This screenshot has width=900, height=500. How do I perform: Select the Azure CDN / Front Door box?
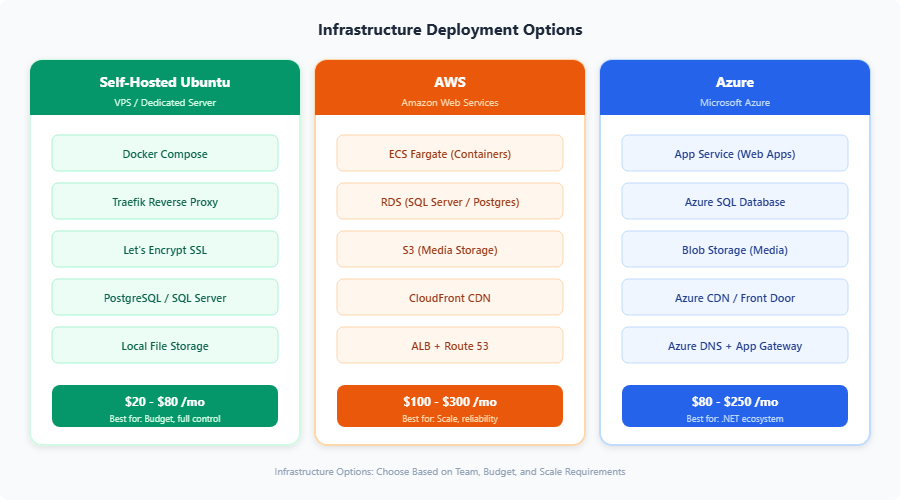point(735,297)
